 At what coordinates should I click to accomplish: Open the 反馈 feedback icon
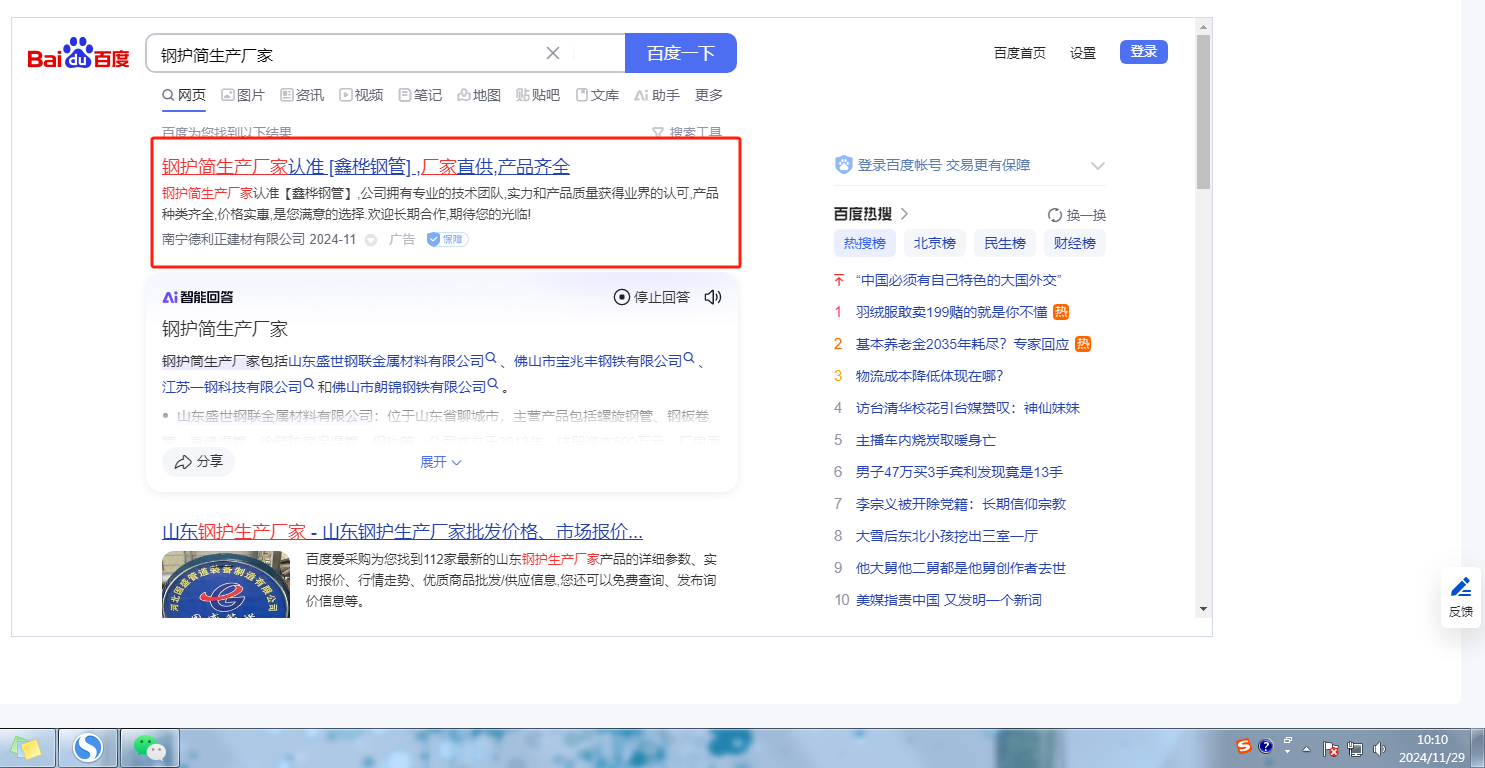pos(1460,596)
